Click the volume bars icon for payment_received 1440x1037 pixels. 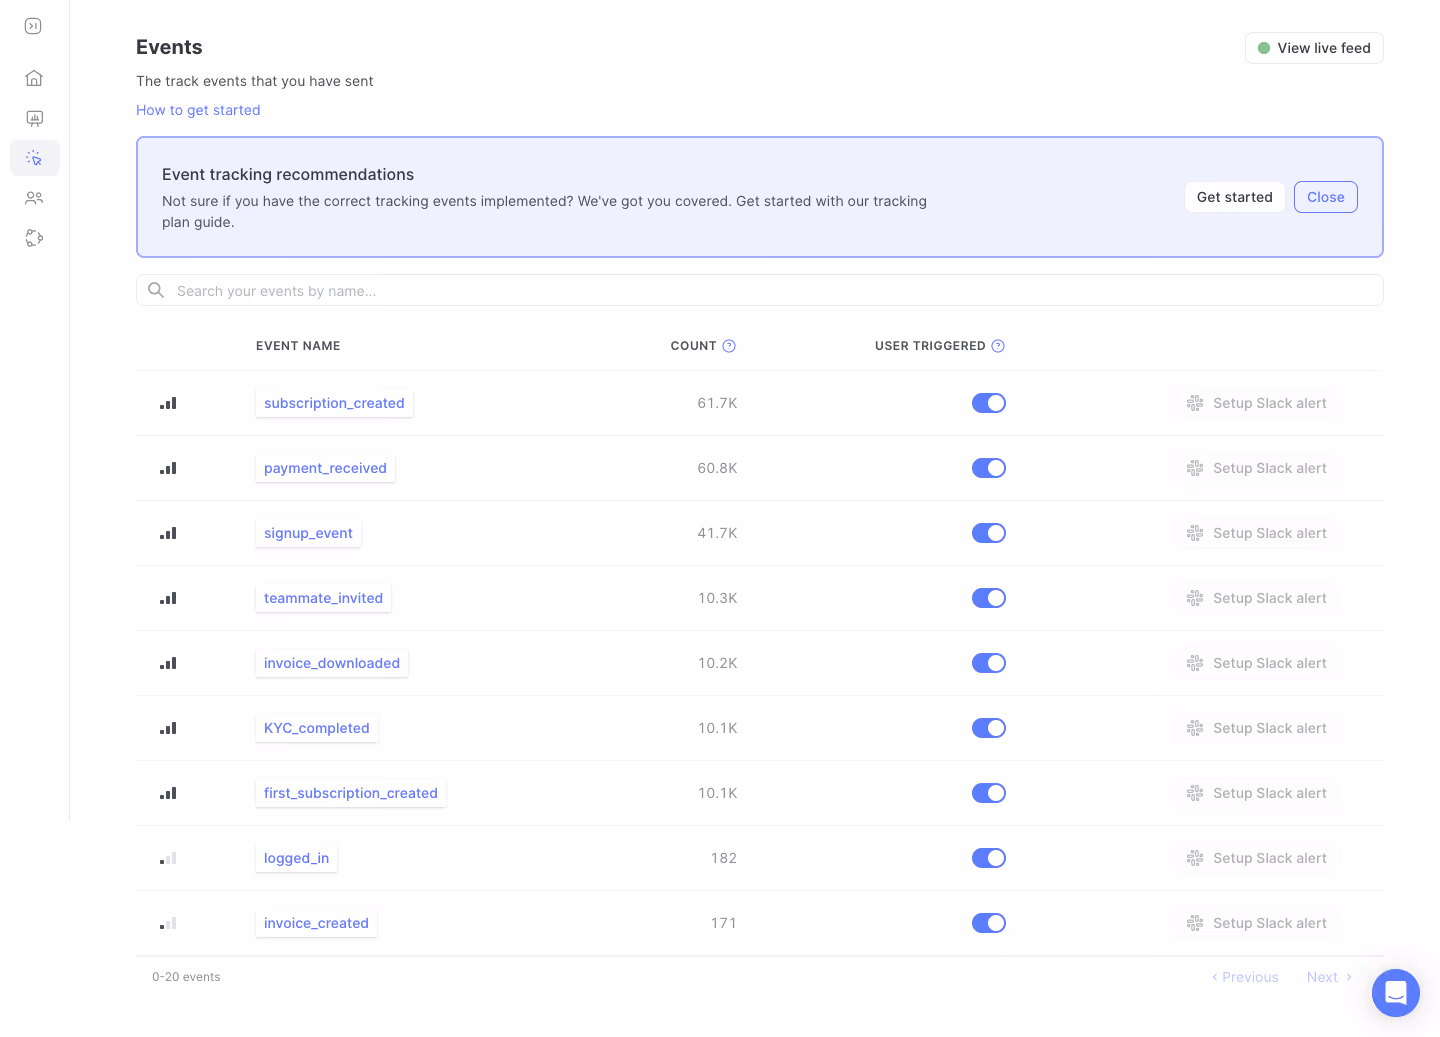coord(168,468)
